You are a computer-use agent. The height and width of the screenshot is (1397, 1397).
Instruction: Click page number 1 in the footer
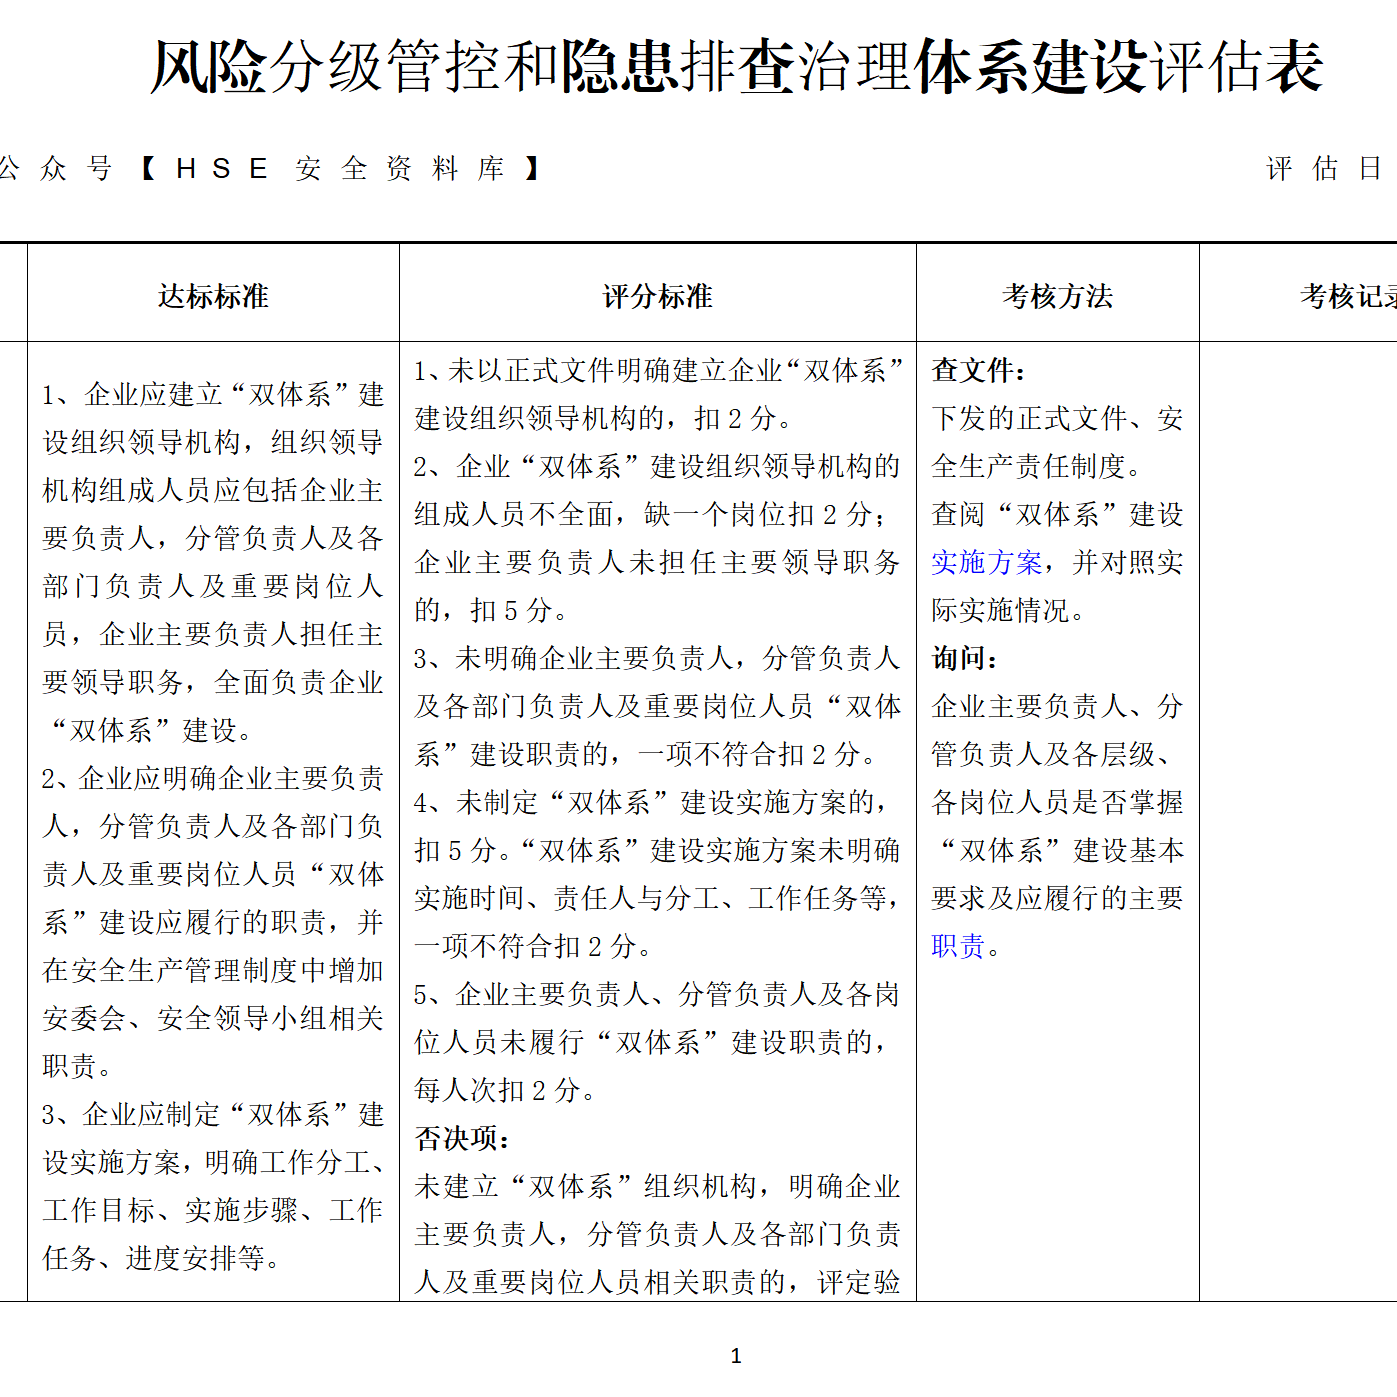(736, 1356)
